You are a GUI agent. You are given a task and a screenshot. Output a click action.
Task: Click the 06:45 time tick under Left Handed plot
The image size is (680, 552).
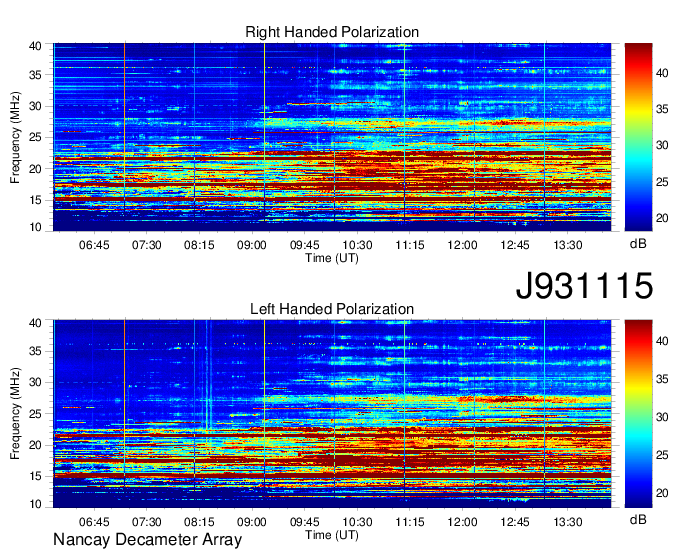coord(94,522)
